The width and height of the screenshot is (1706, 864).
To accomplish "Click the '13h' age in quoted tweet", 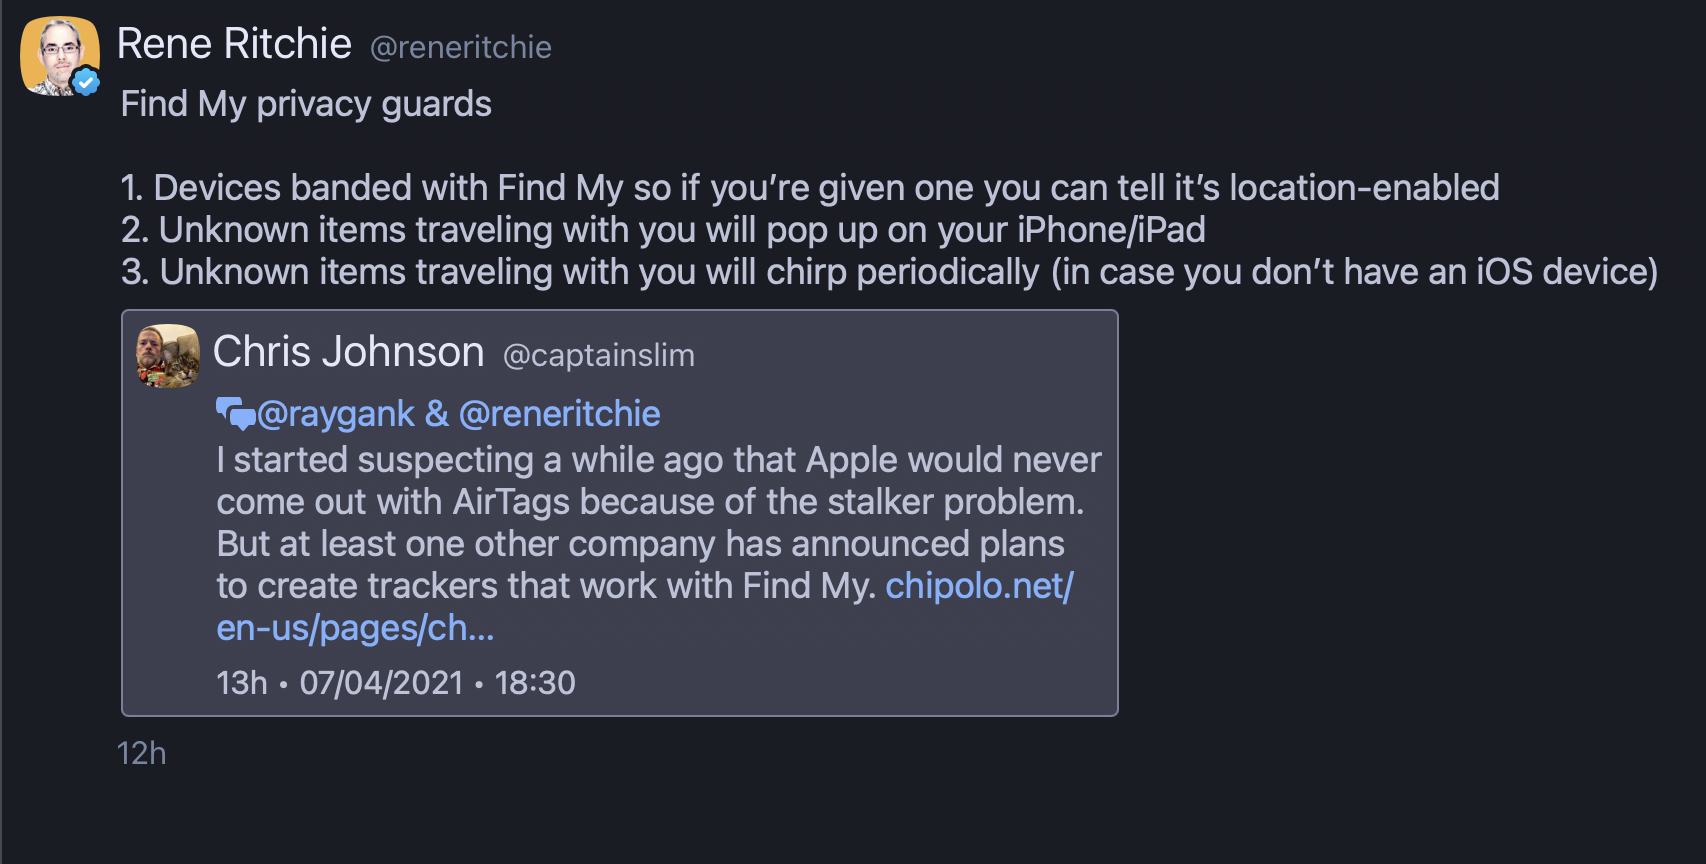I will click(242, 683).
